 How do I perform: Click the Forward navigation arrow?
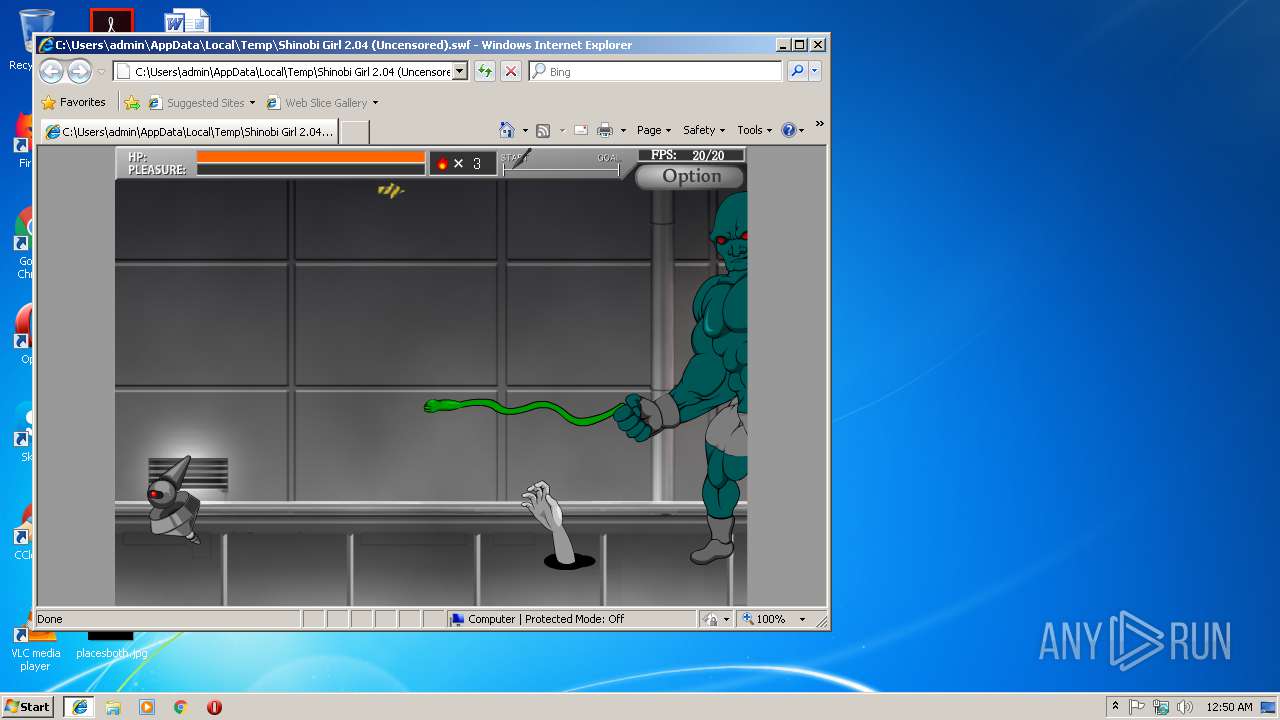click(x=79, y=71)
